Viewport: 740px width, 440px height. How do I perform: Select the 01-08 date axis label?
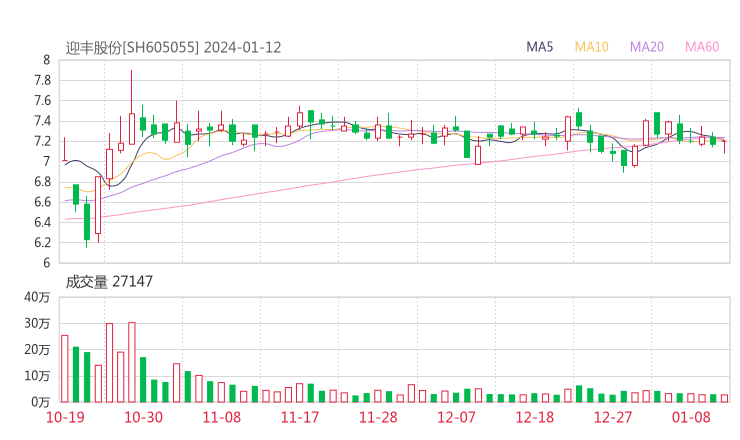pos(691,417)
